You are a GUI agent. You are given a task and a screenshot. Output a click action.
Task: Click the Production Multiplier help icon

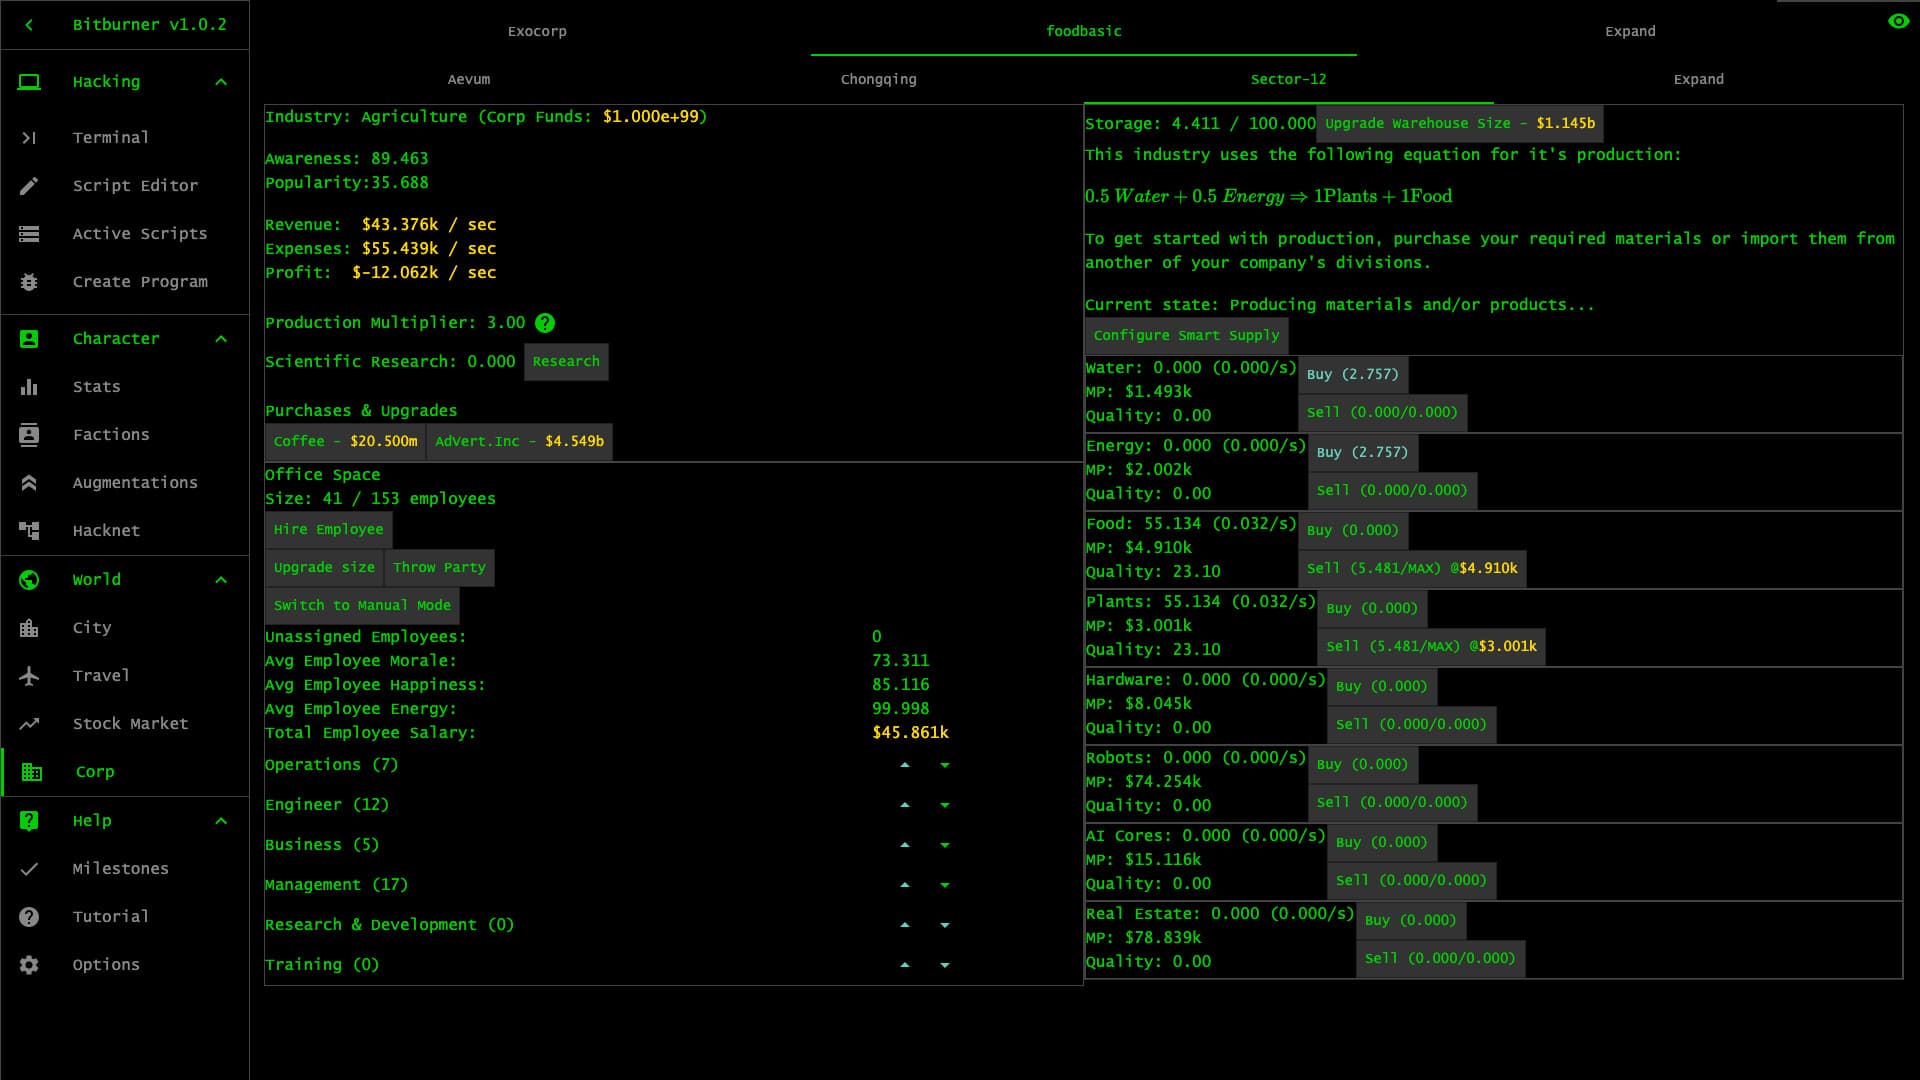[x=545, y=323]
